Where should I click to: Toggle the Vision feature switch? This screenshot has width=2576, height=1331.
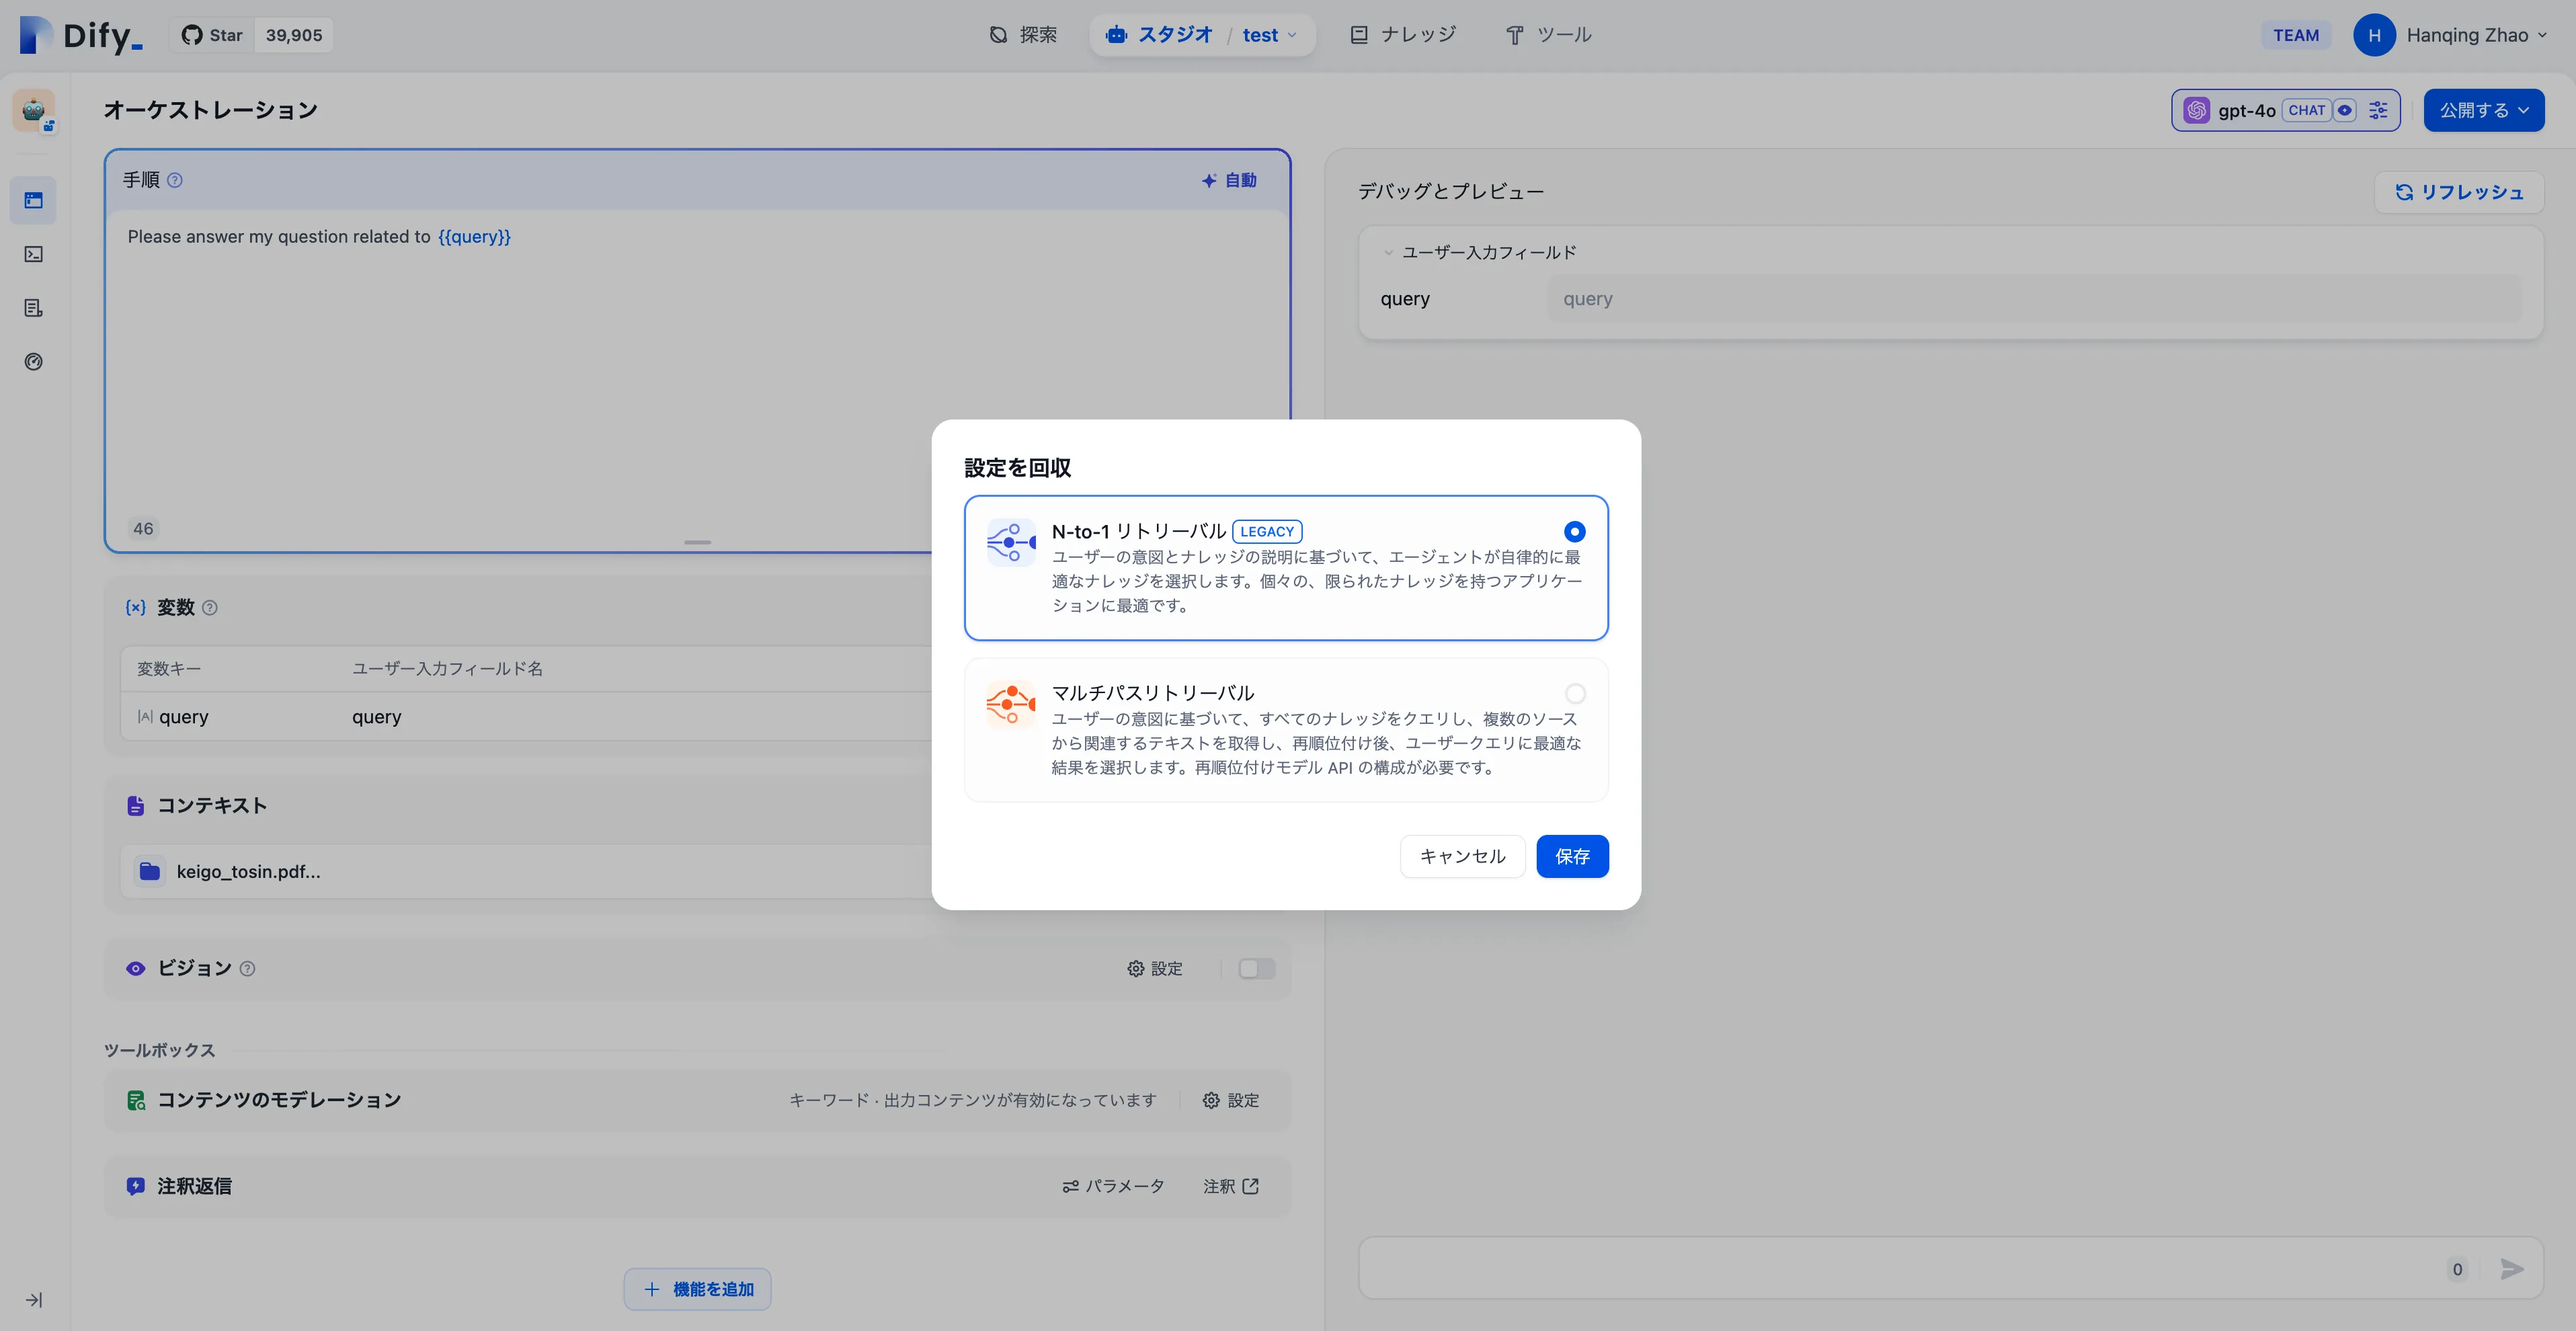coord(1256,968)
